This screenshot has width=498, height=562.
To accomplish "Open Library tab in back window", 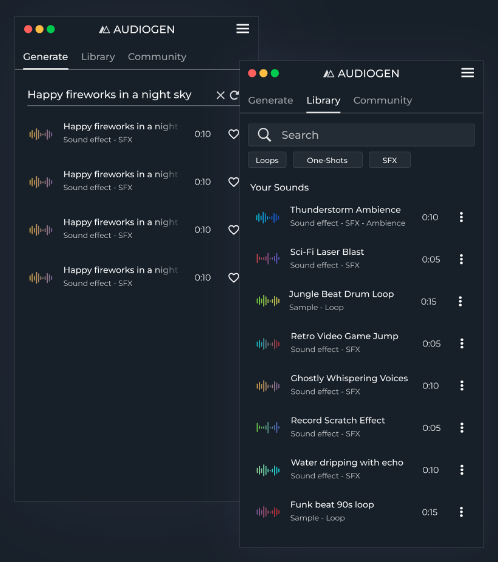I will click(x=98, y=57).
